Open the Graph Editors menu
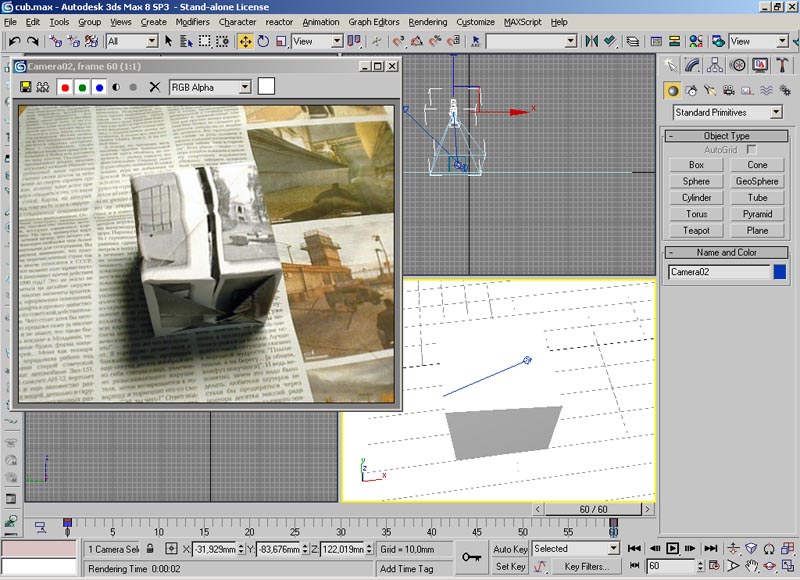 374,21
